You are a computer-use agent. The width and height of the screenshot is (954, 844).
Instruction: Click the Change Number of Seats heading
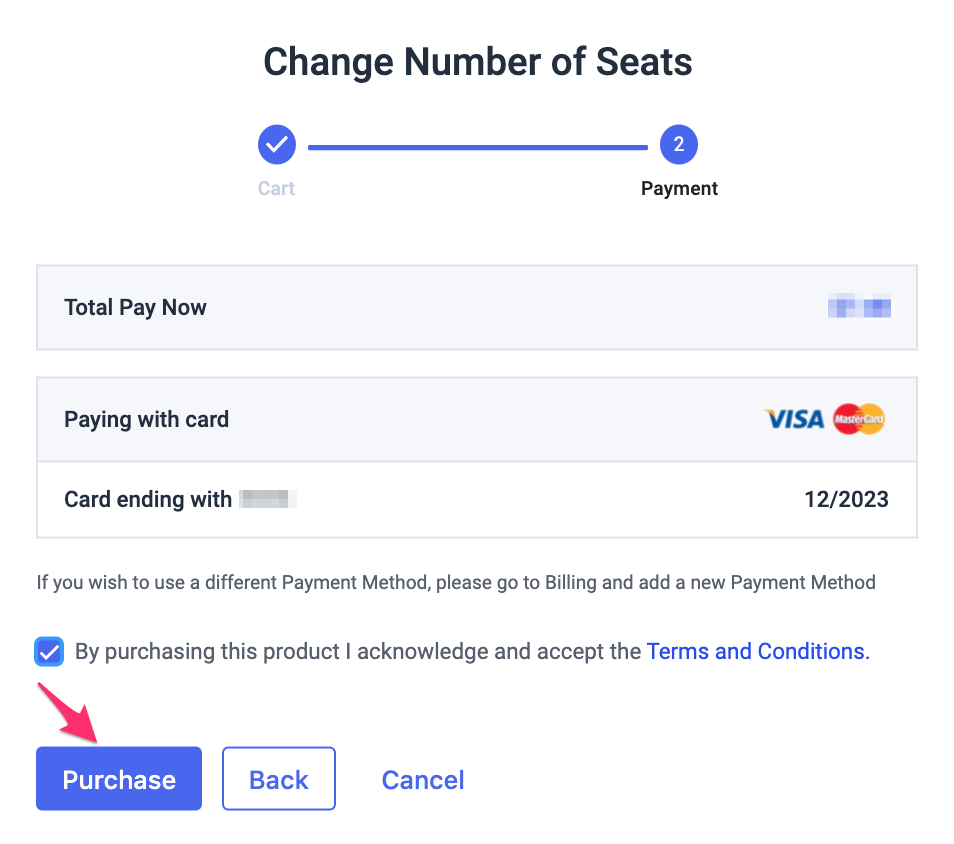coord(477,62)
